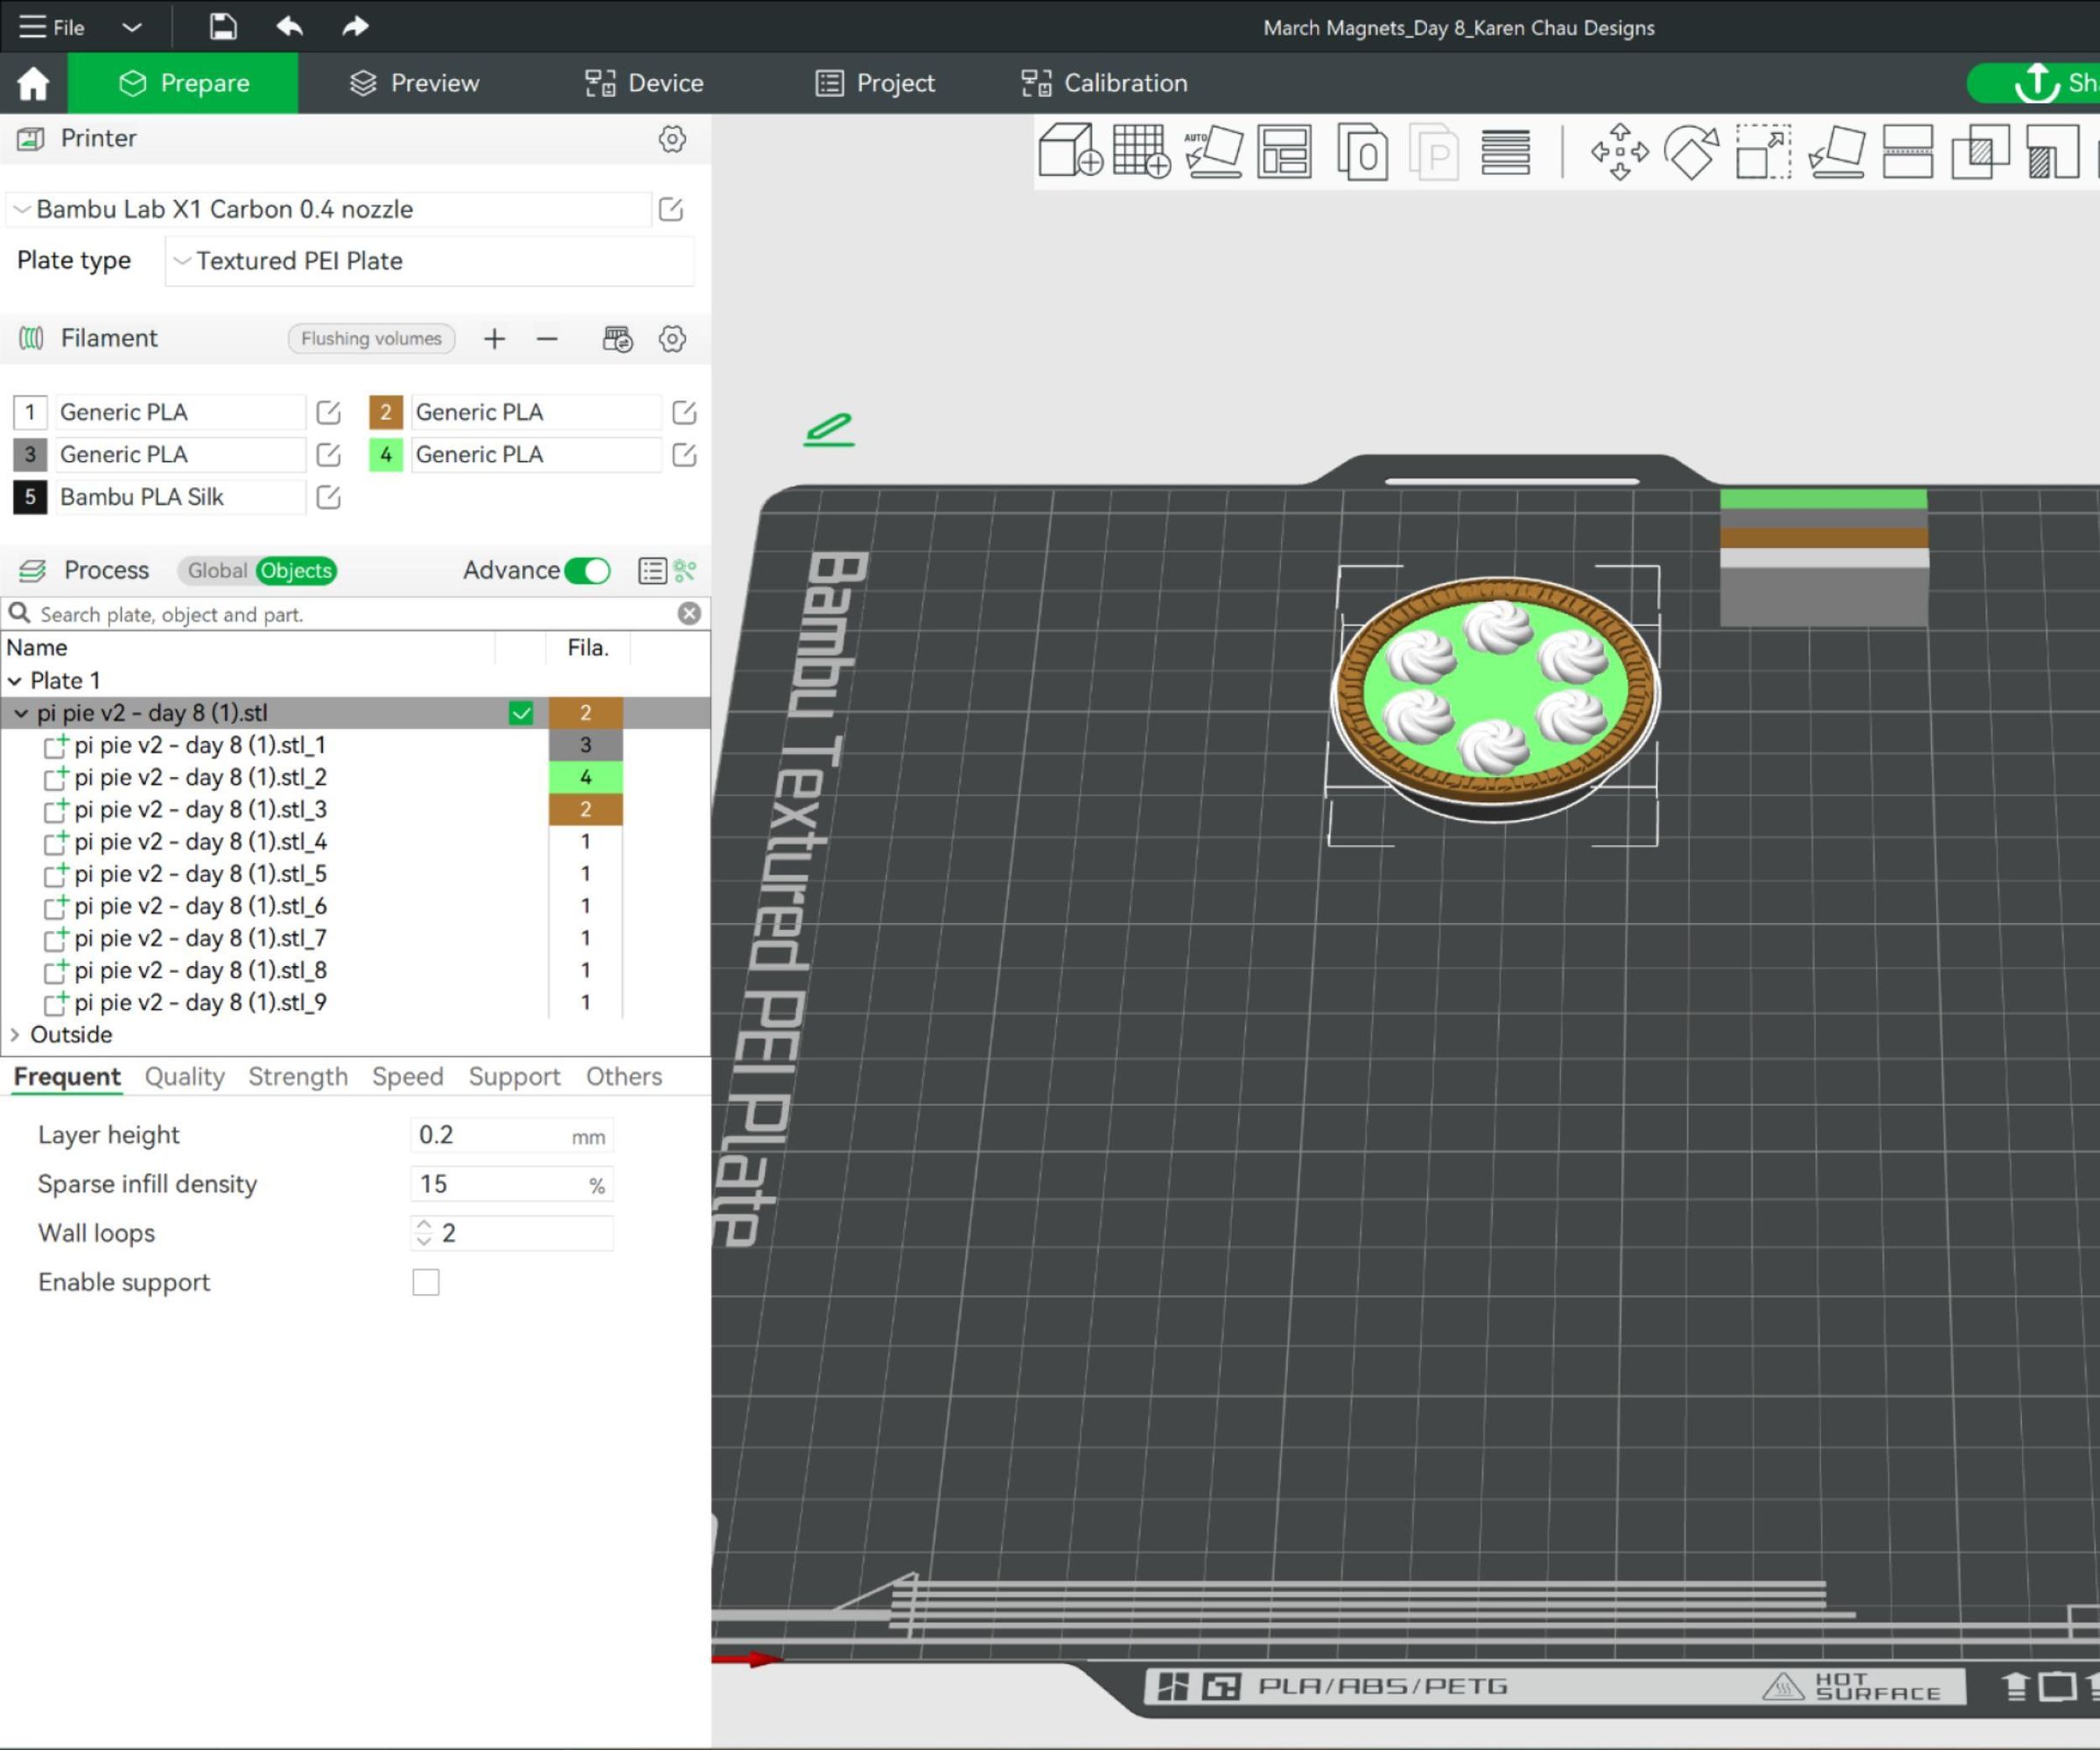Screen dimensions: 2100x1750
Task: Click the Arrange all objects icon
Action: point(1284,151)
